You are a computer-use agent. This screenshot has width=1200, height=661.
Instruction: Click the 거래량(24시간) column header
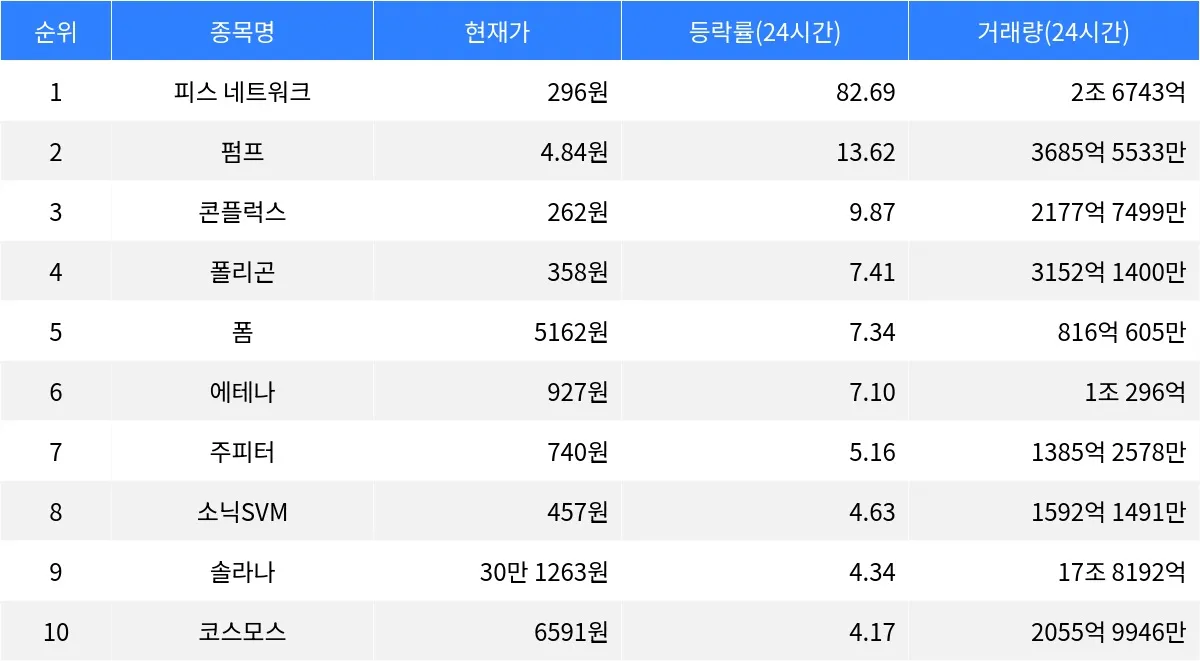pos(1054,31)
